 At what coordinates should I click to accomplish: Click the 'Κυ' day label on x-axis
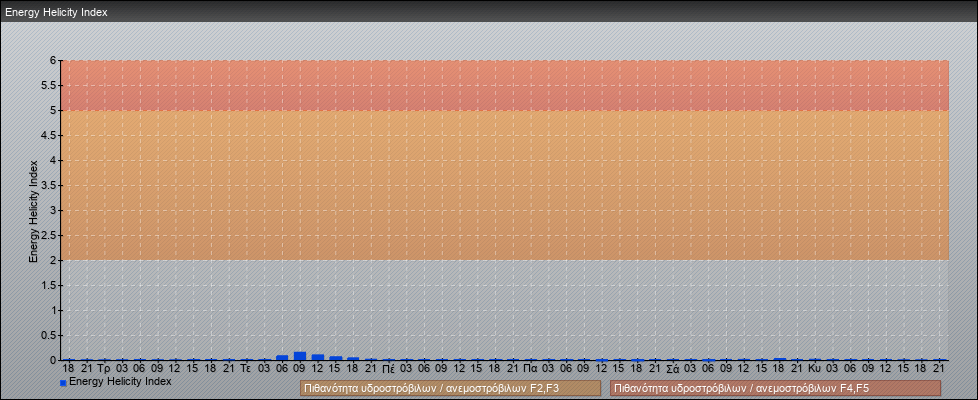[x=815, y=368]
